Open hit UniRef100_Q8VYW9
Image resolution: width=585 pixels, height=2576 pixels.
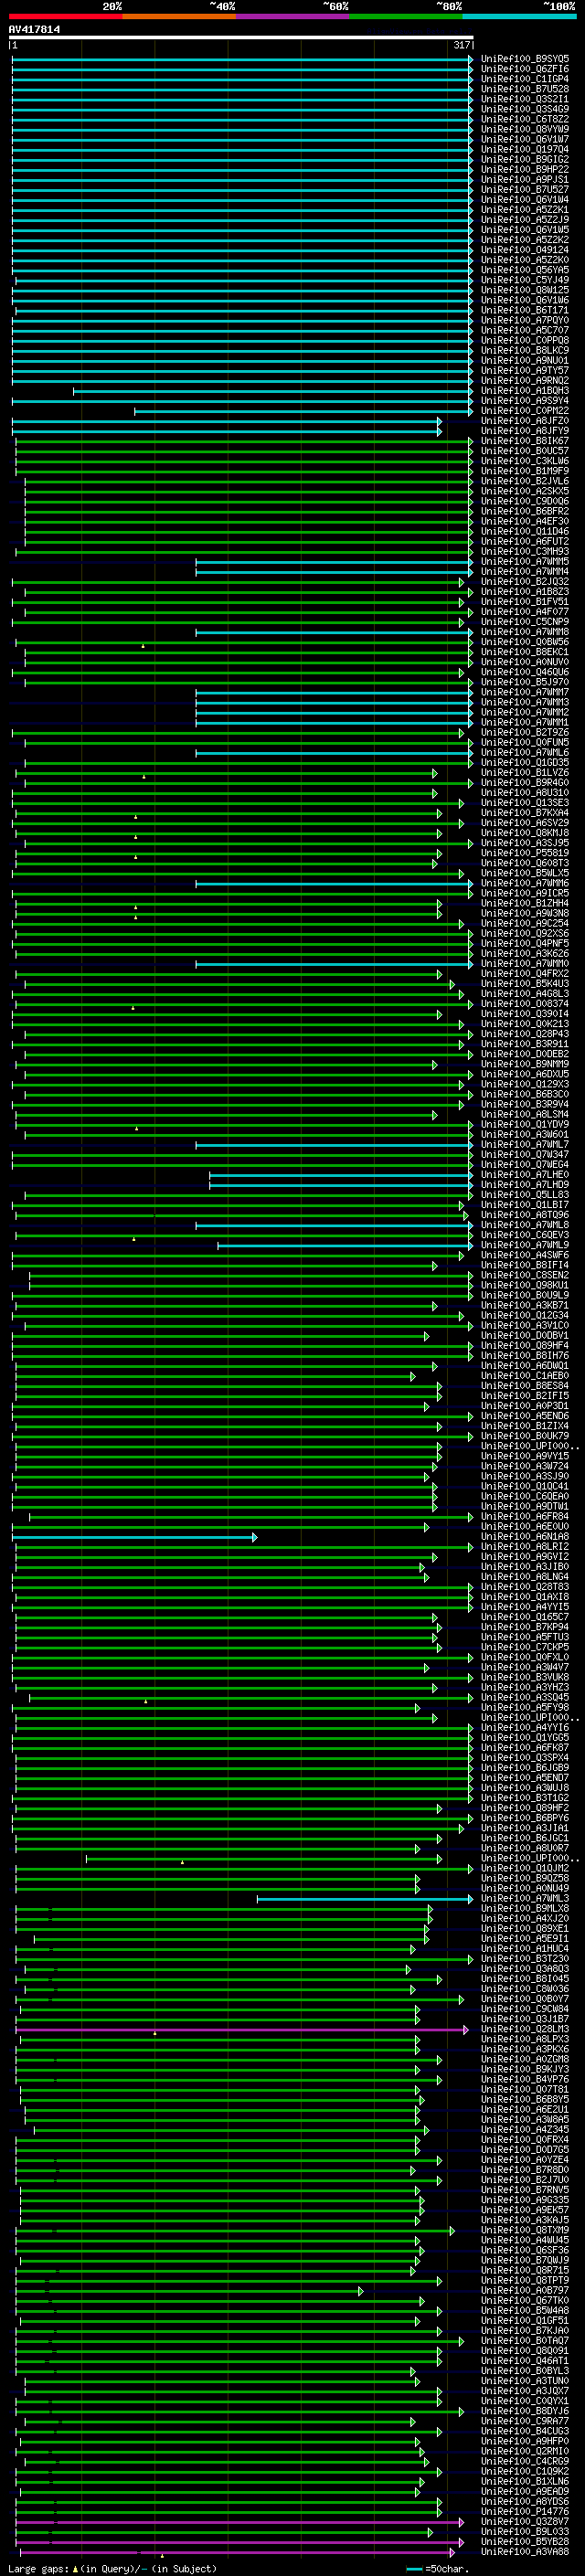click(525, 129)
